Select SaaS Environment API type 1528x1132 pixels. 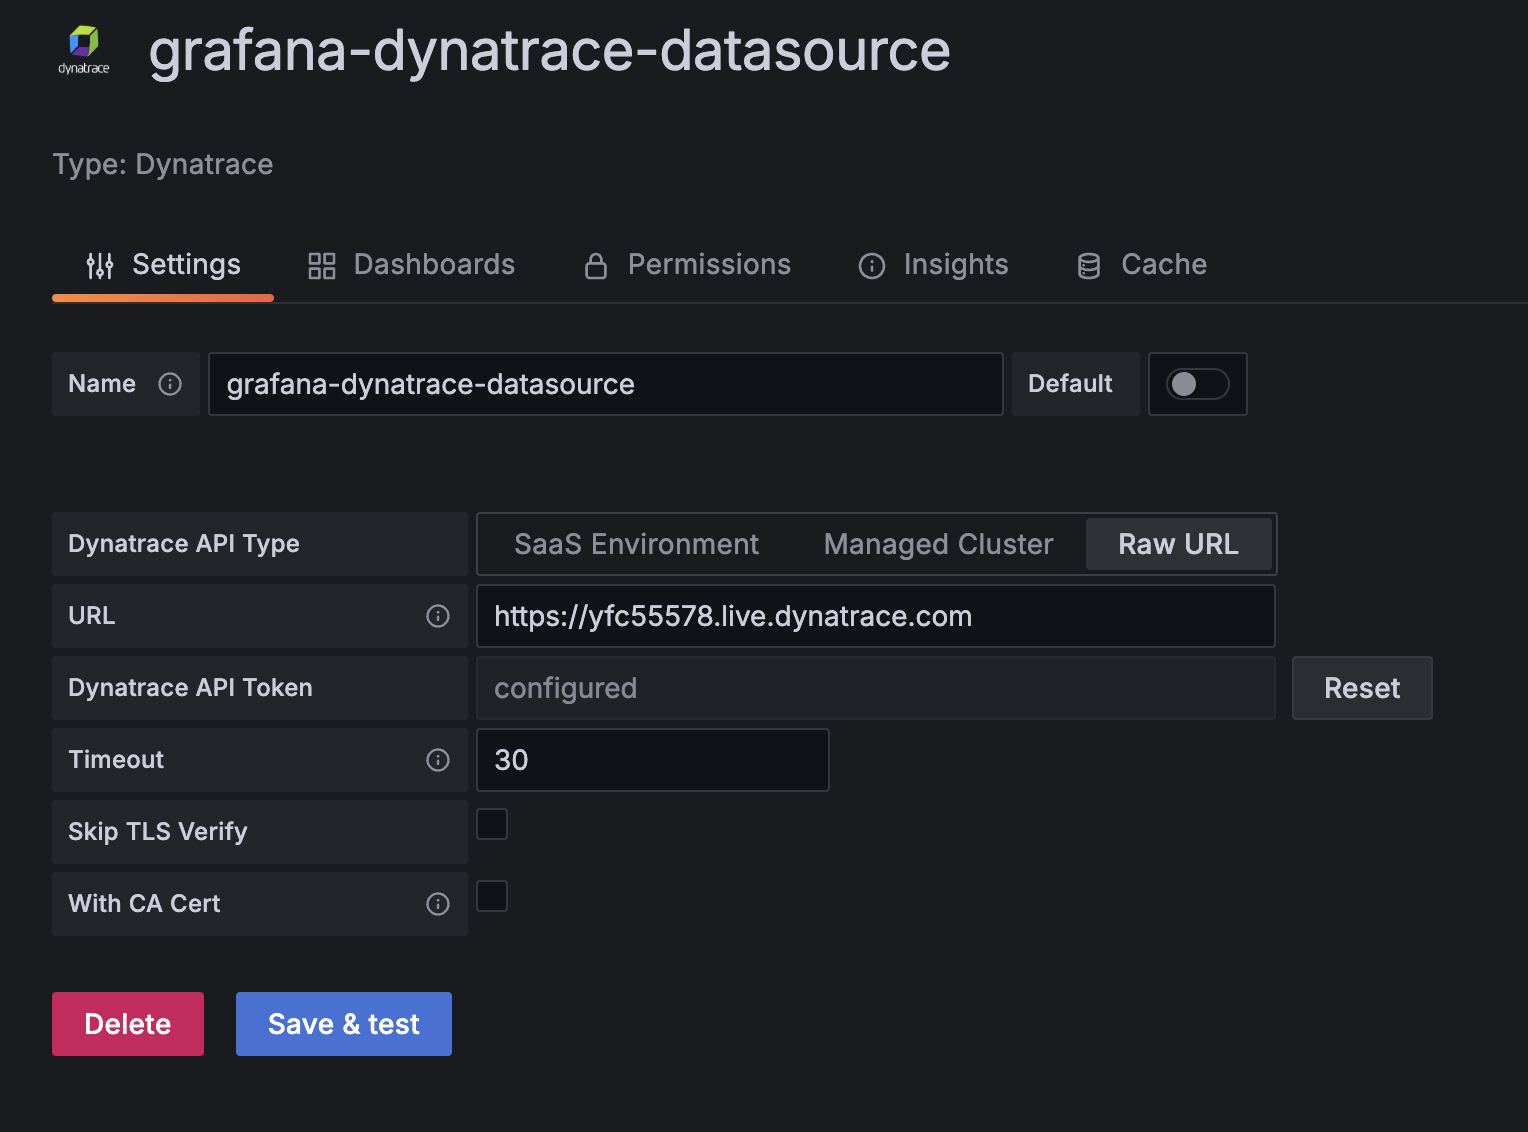[636, 544]
